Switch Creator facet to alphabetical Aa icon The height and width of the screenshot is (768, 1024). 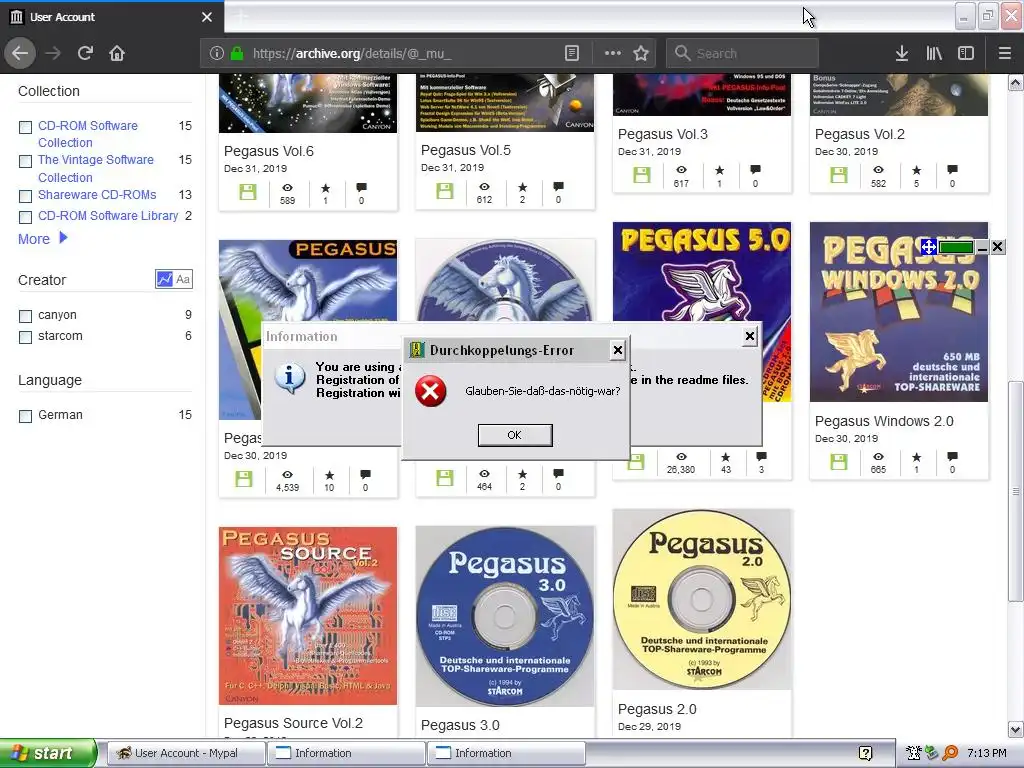tap(183, 280)
